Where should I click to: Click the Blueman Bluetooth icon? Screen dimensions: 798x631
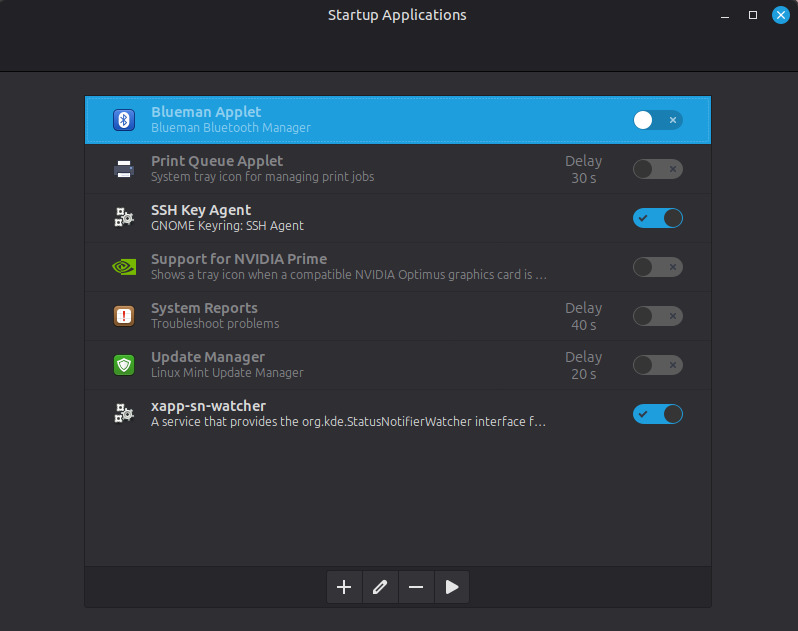tap(124, 120)
